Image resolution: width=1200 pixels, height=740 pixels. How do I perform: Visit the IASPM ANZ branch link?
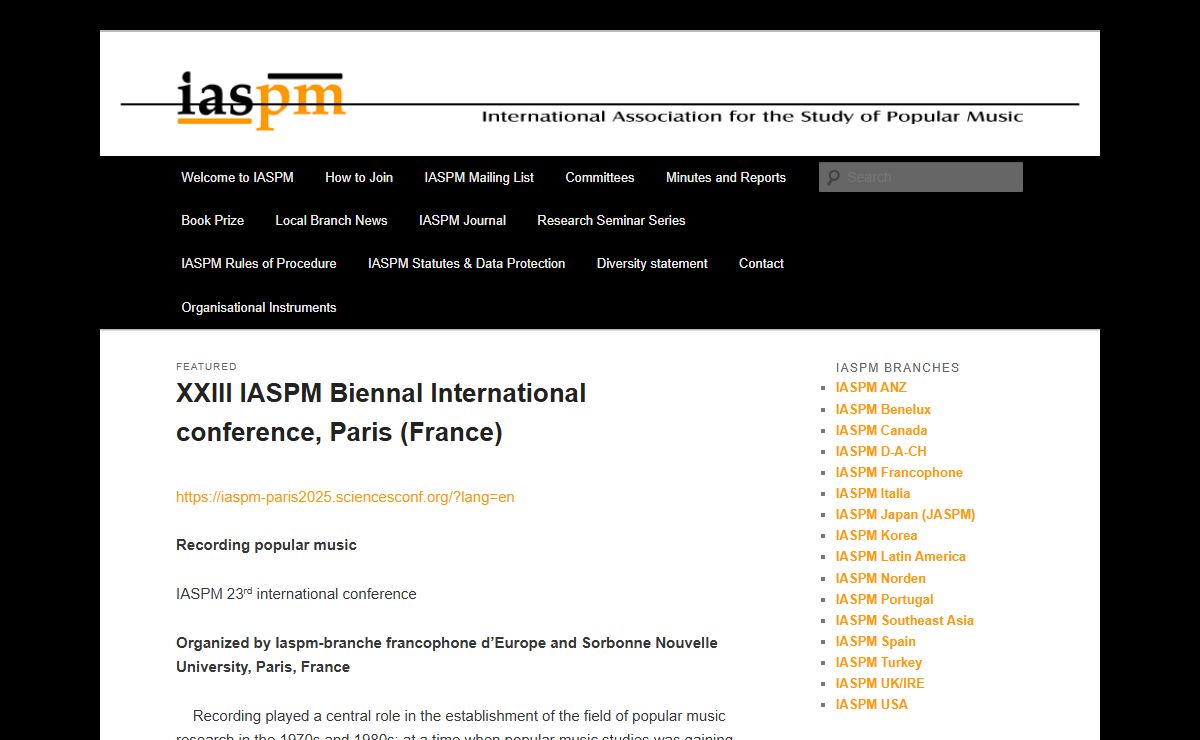tap(871, 387)
